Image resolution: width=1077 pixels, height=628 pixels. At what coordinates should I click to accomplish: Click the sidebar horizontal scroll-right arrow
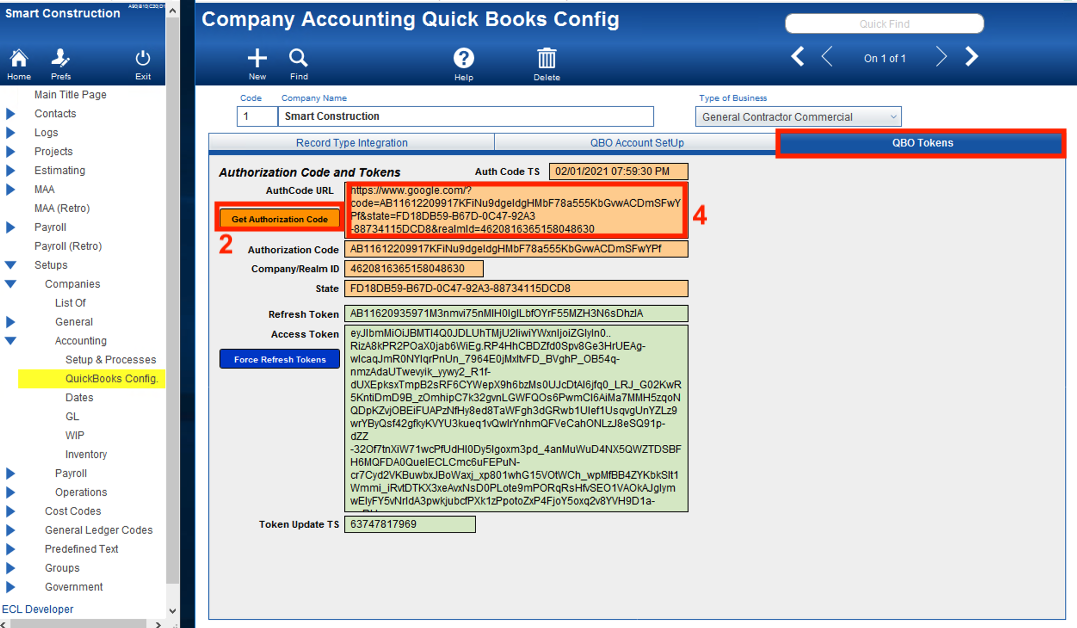[x=159, y=624]
